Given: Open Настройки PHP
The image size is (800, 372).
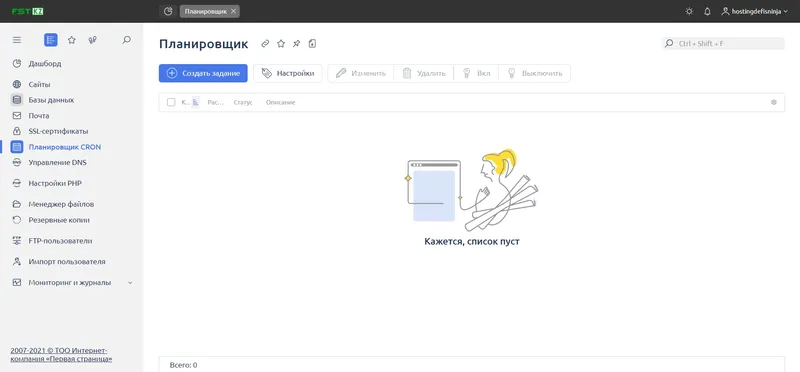Looking at the screenshot, I should coord(55,184).
